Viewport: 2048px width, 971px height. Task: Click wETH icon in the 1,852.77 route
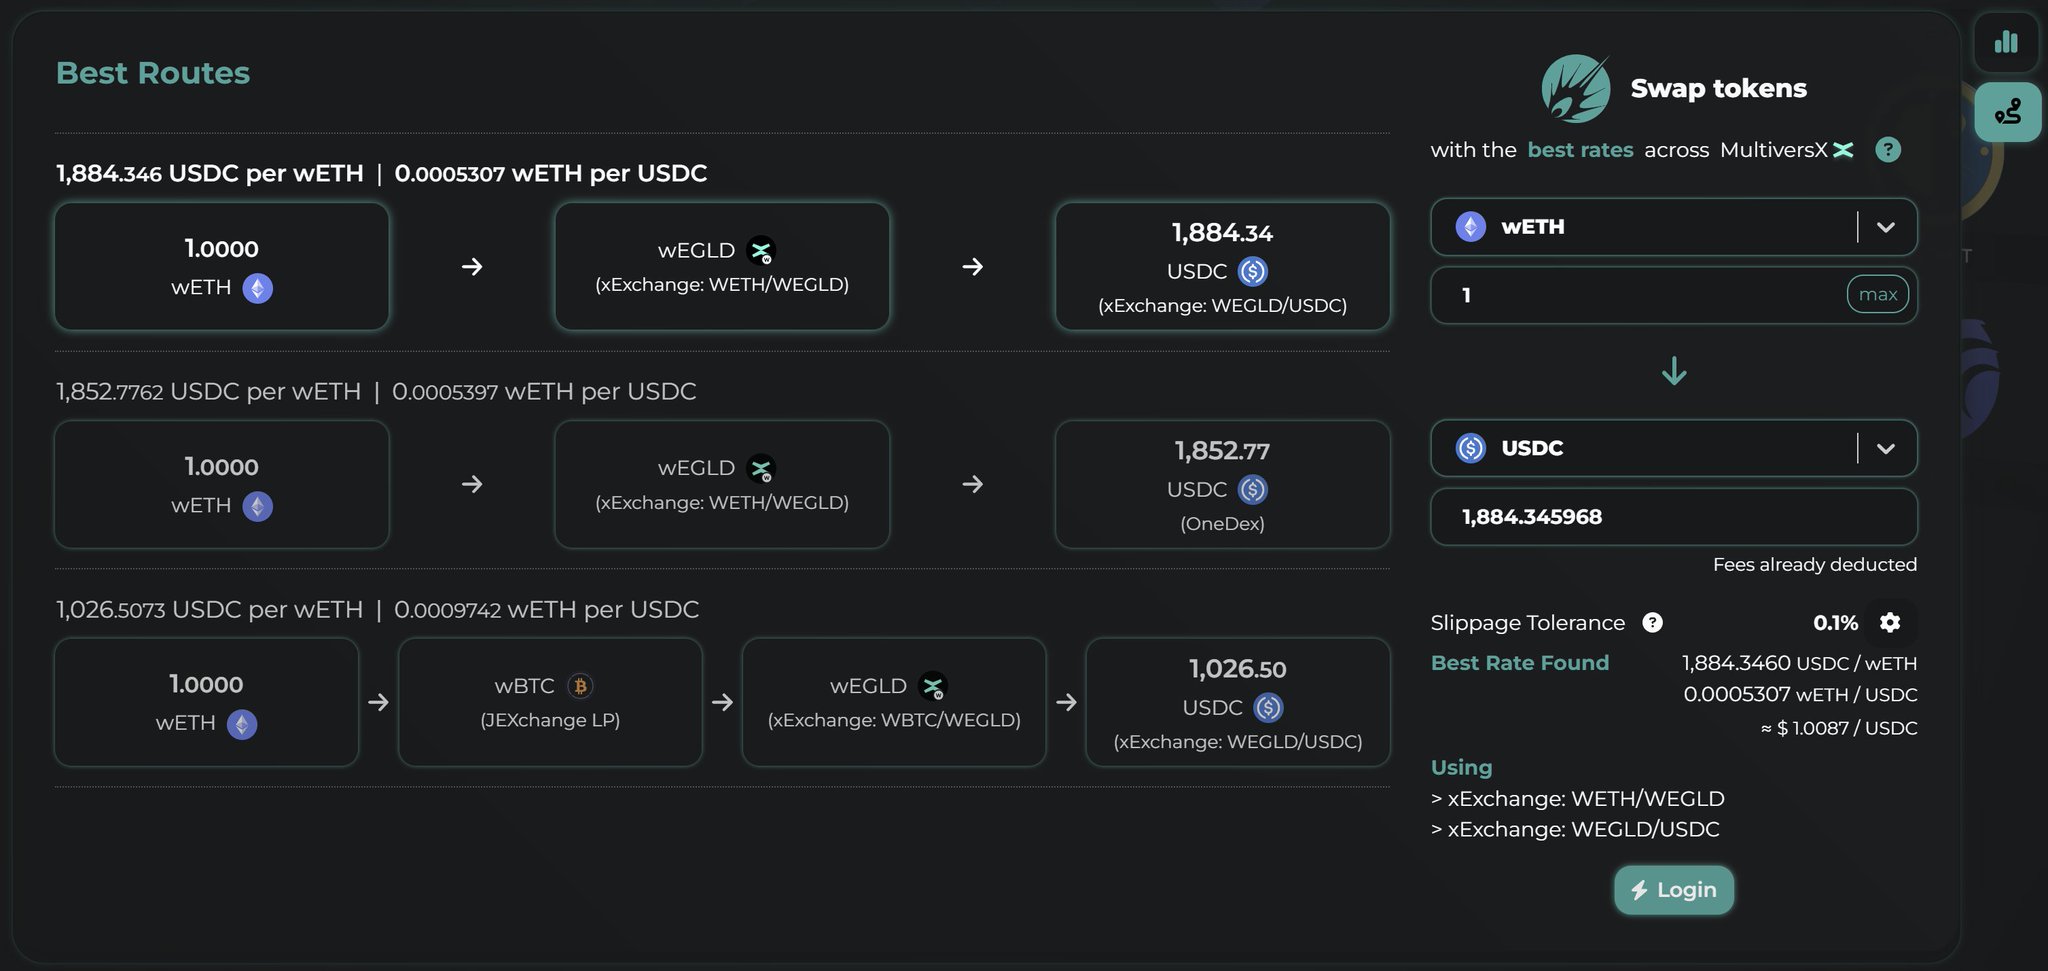258,506
